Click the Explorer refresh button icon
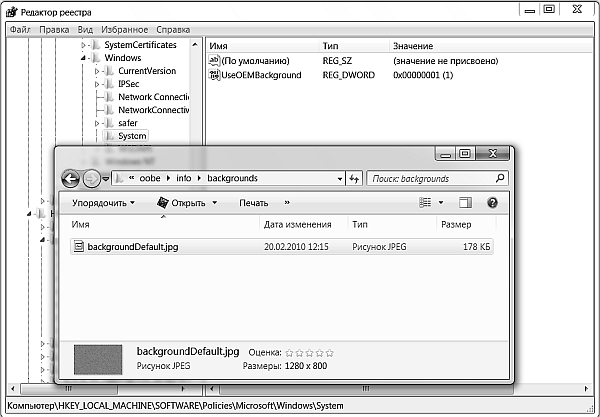600x417 pixels. (354, 179)
